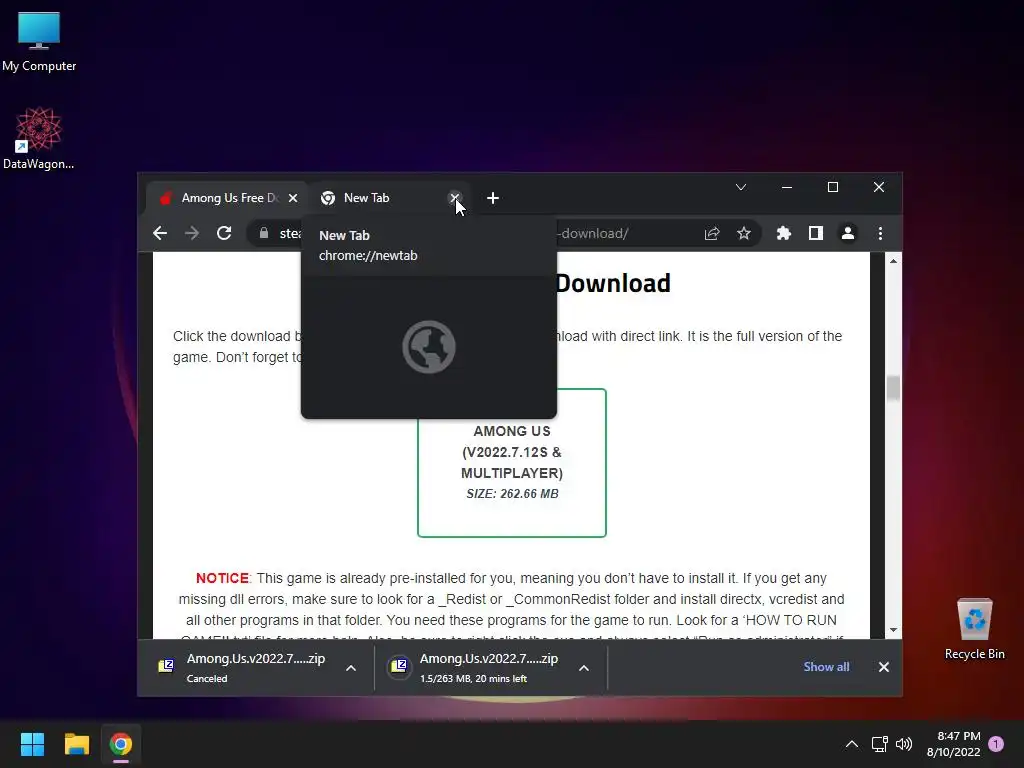1024x768 pixels.
Task: Share this page icon
Action: tap(712, 233)
